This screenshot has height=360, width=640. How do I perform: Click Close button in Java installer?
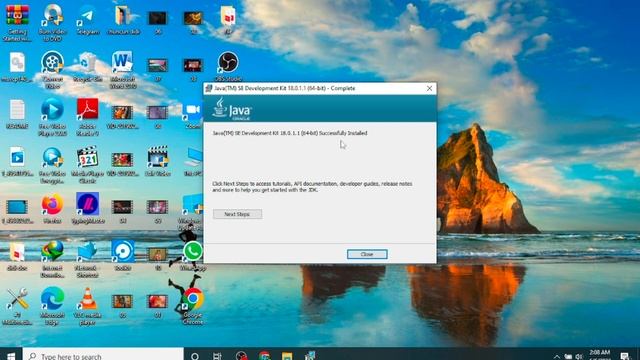point(367,254)
